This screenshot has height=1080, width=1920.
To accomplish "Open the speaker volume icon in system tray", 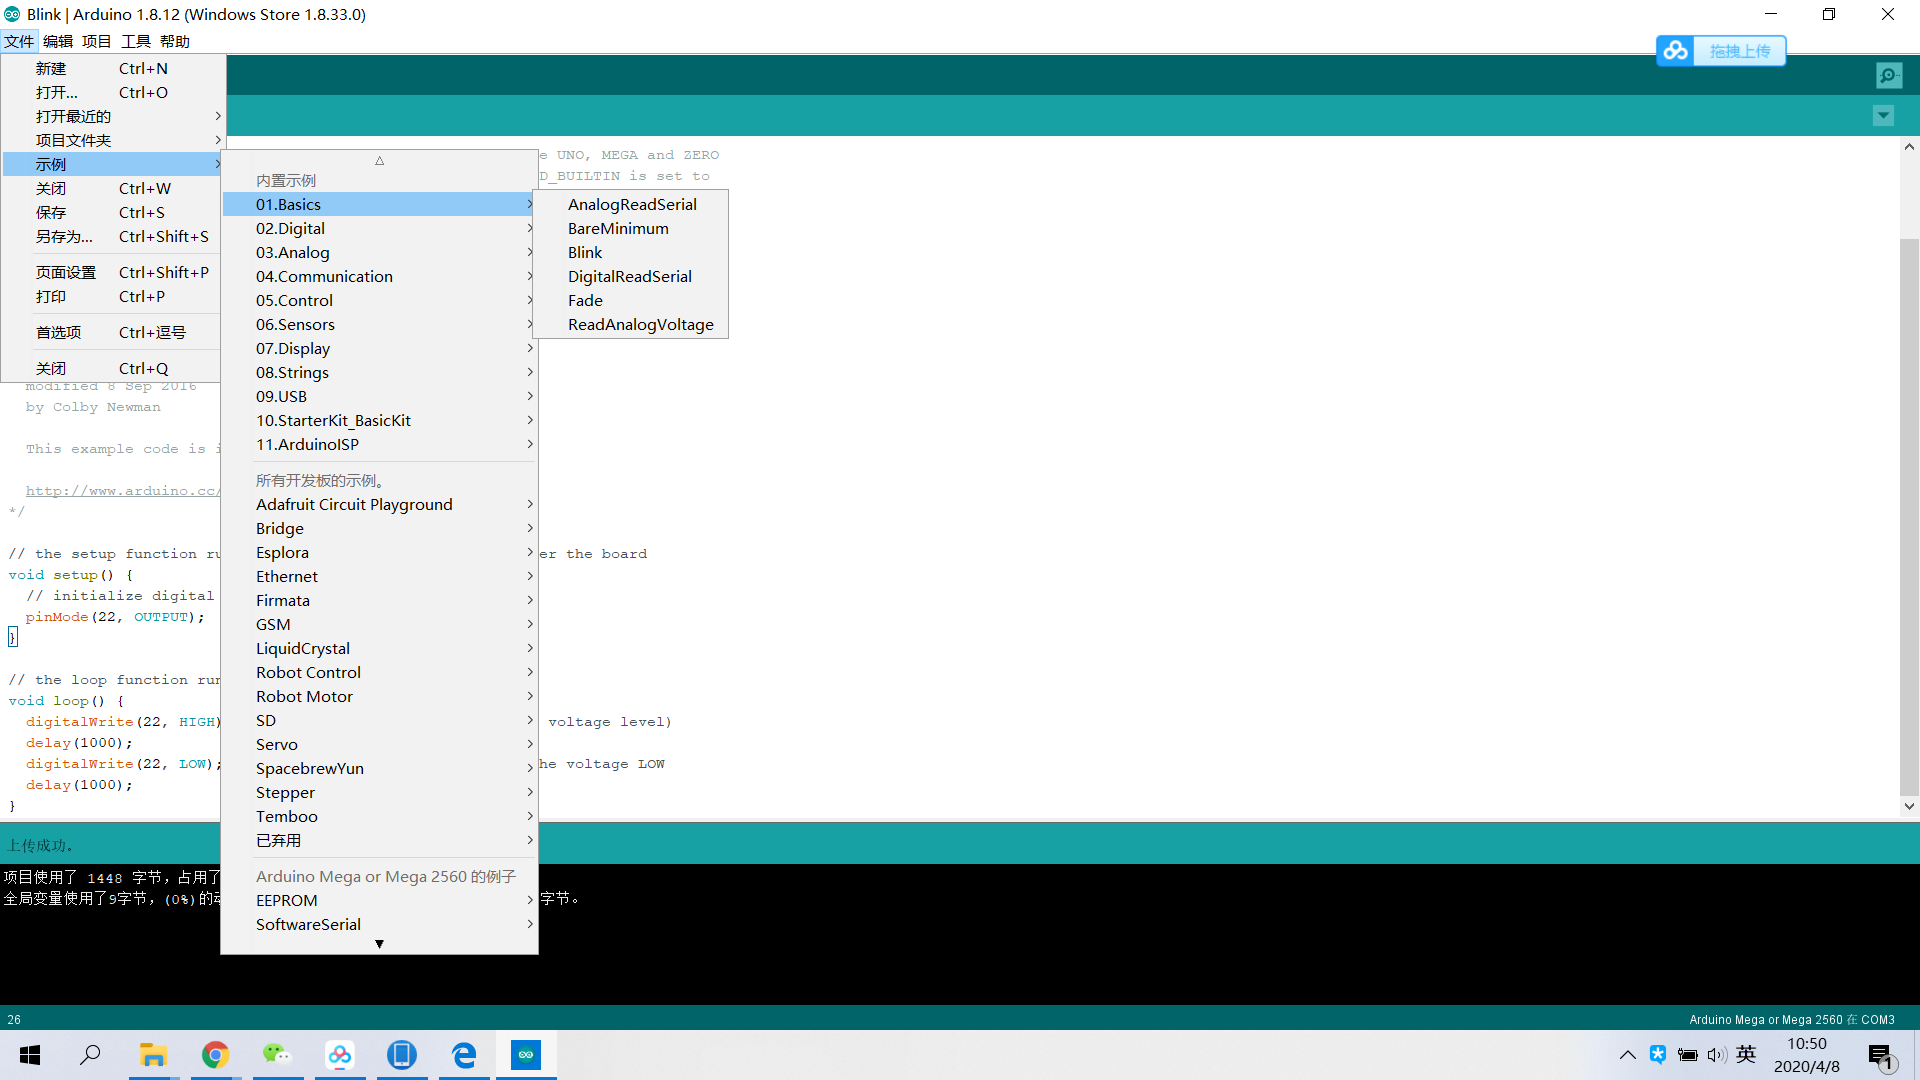I will [x=1717, y=1055].
